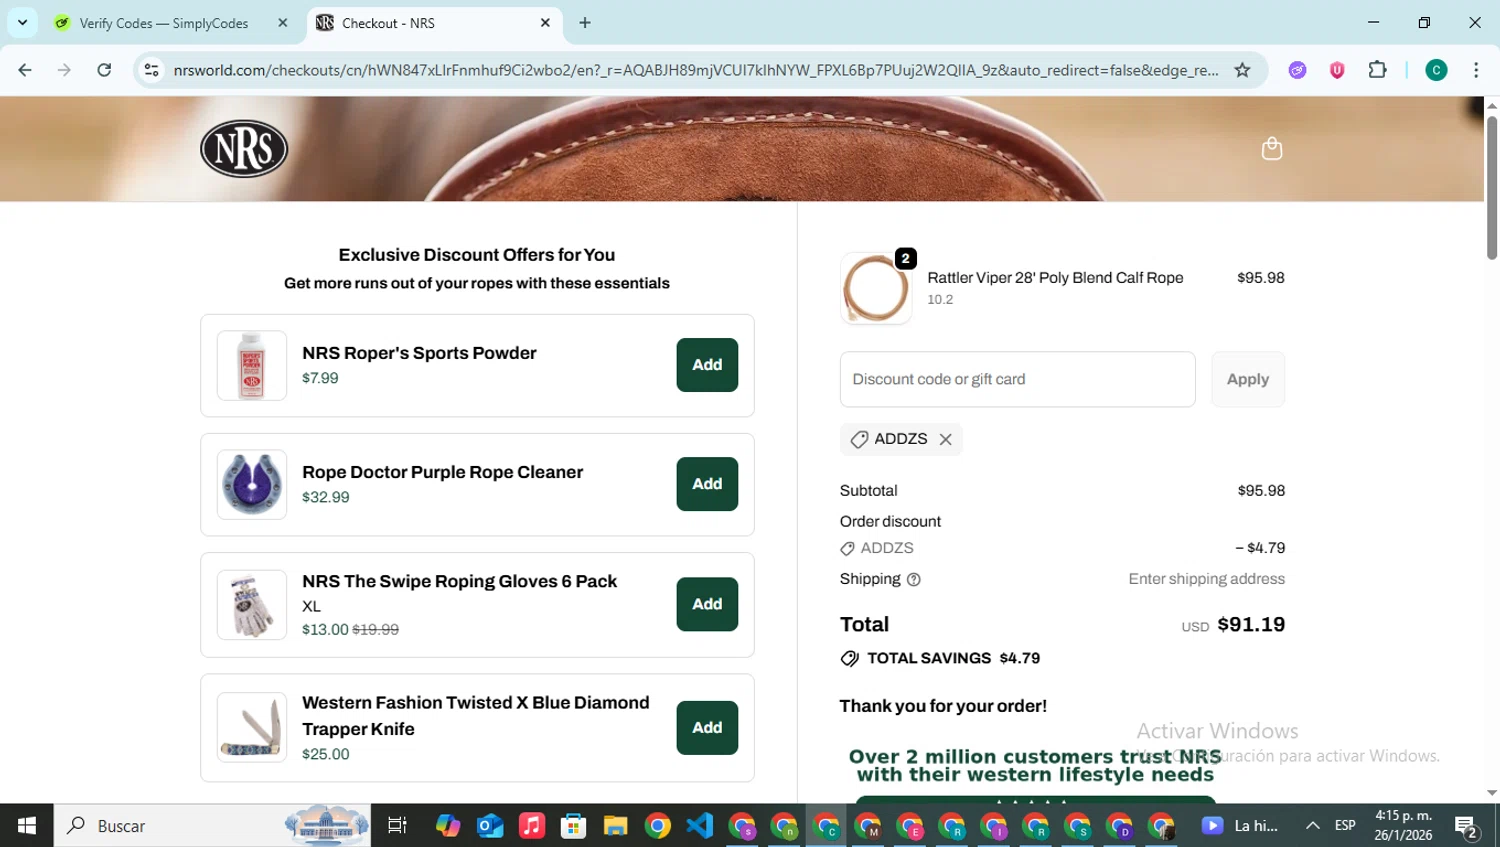Open the Chrome profile avatar C
The height and width of the screenshot is (847, 1500).
(1436, 70)
